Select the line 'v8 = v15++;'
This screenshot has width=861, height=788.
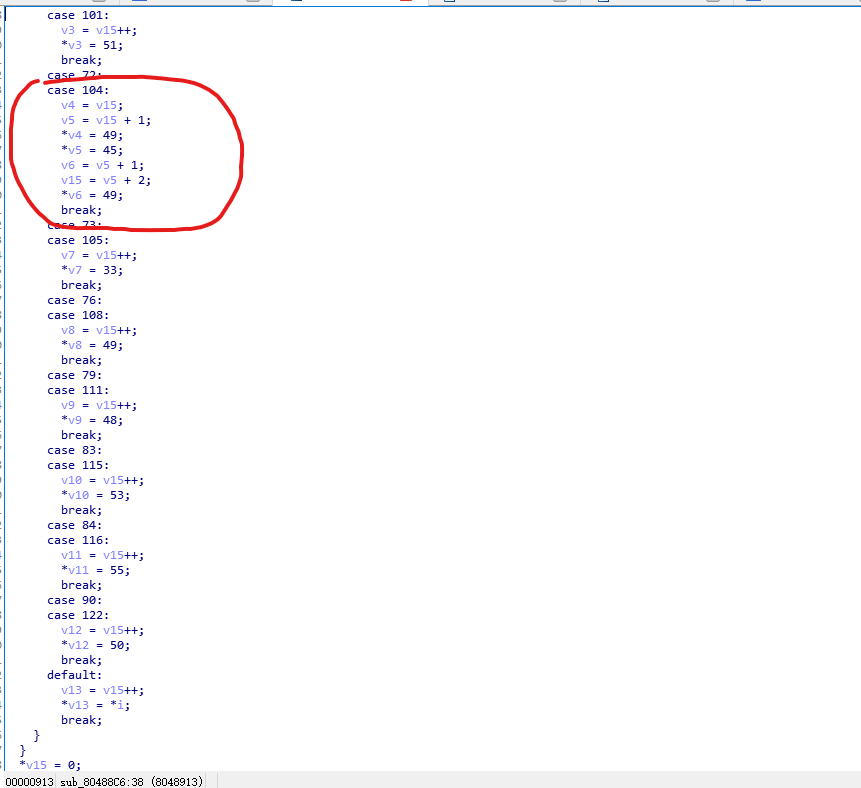point(99,330)
